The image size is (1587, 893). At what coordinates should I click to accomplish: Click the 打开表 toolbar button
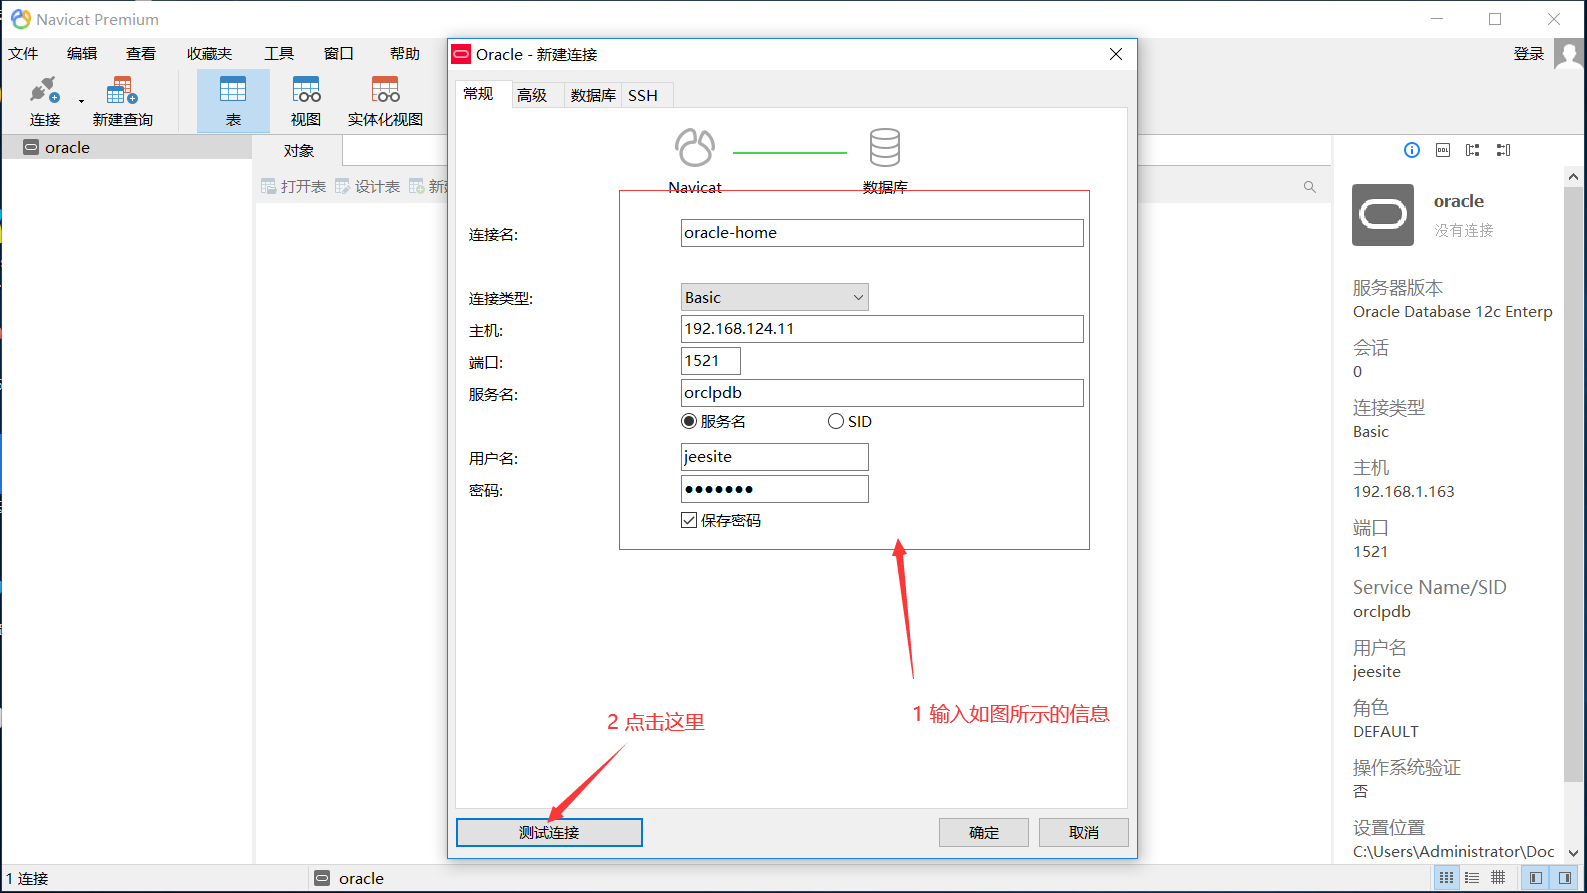(294, 187)
